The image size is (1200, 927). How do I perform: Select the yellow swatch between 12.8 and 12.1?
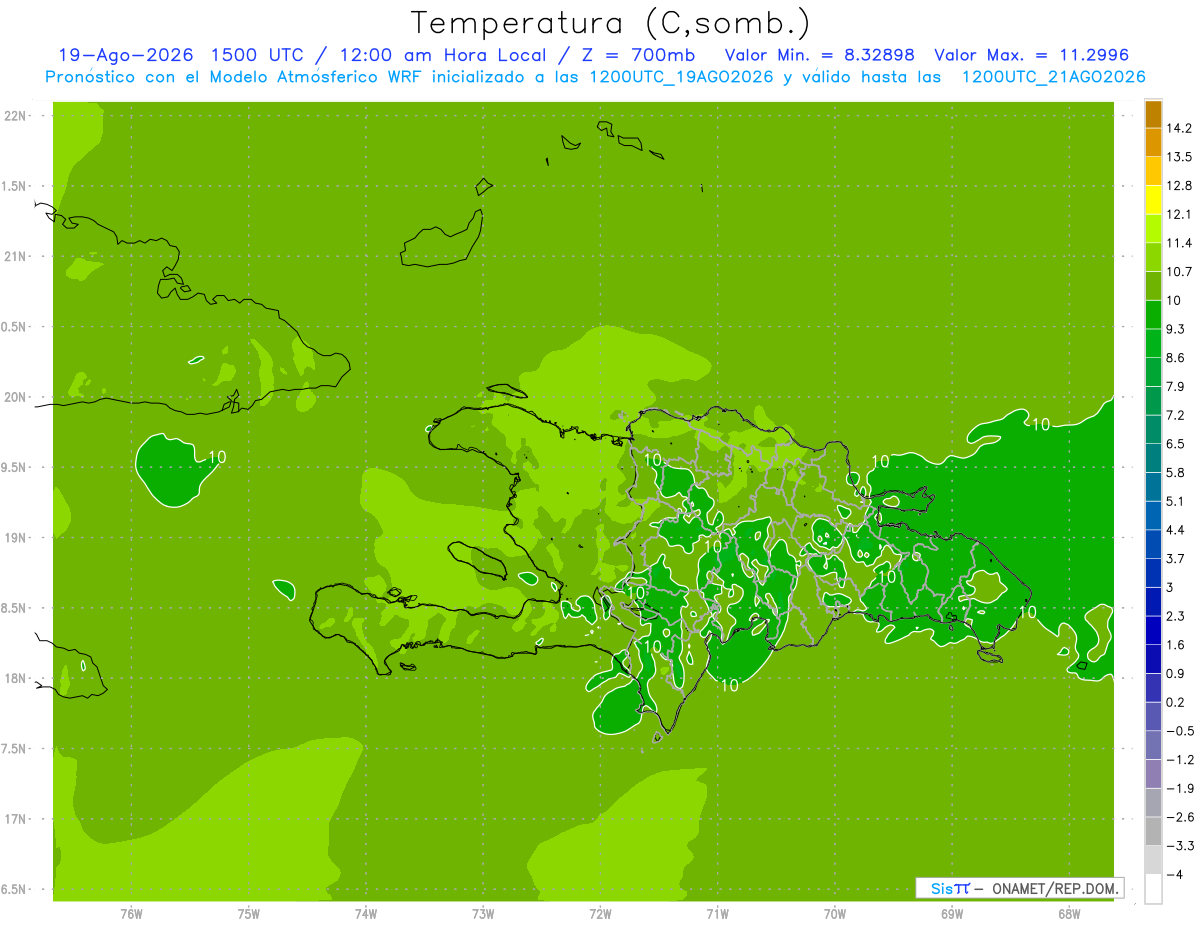[x=1153, y=200]
